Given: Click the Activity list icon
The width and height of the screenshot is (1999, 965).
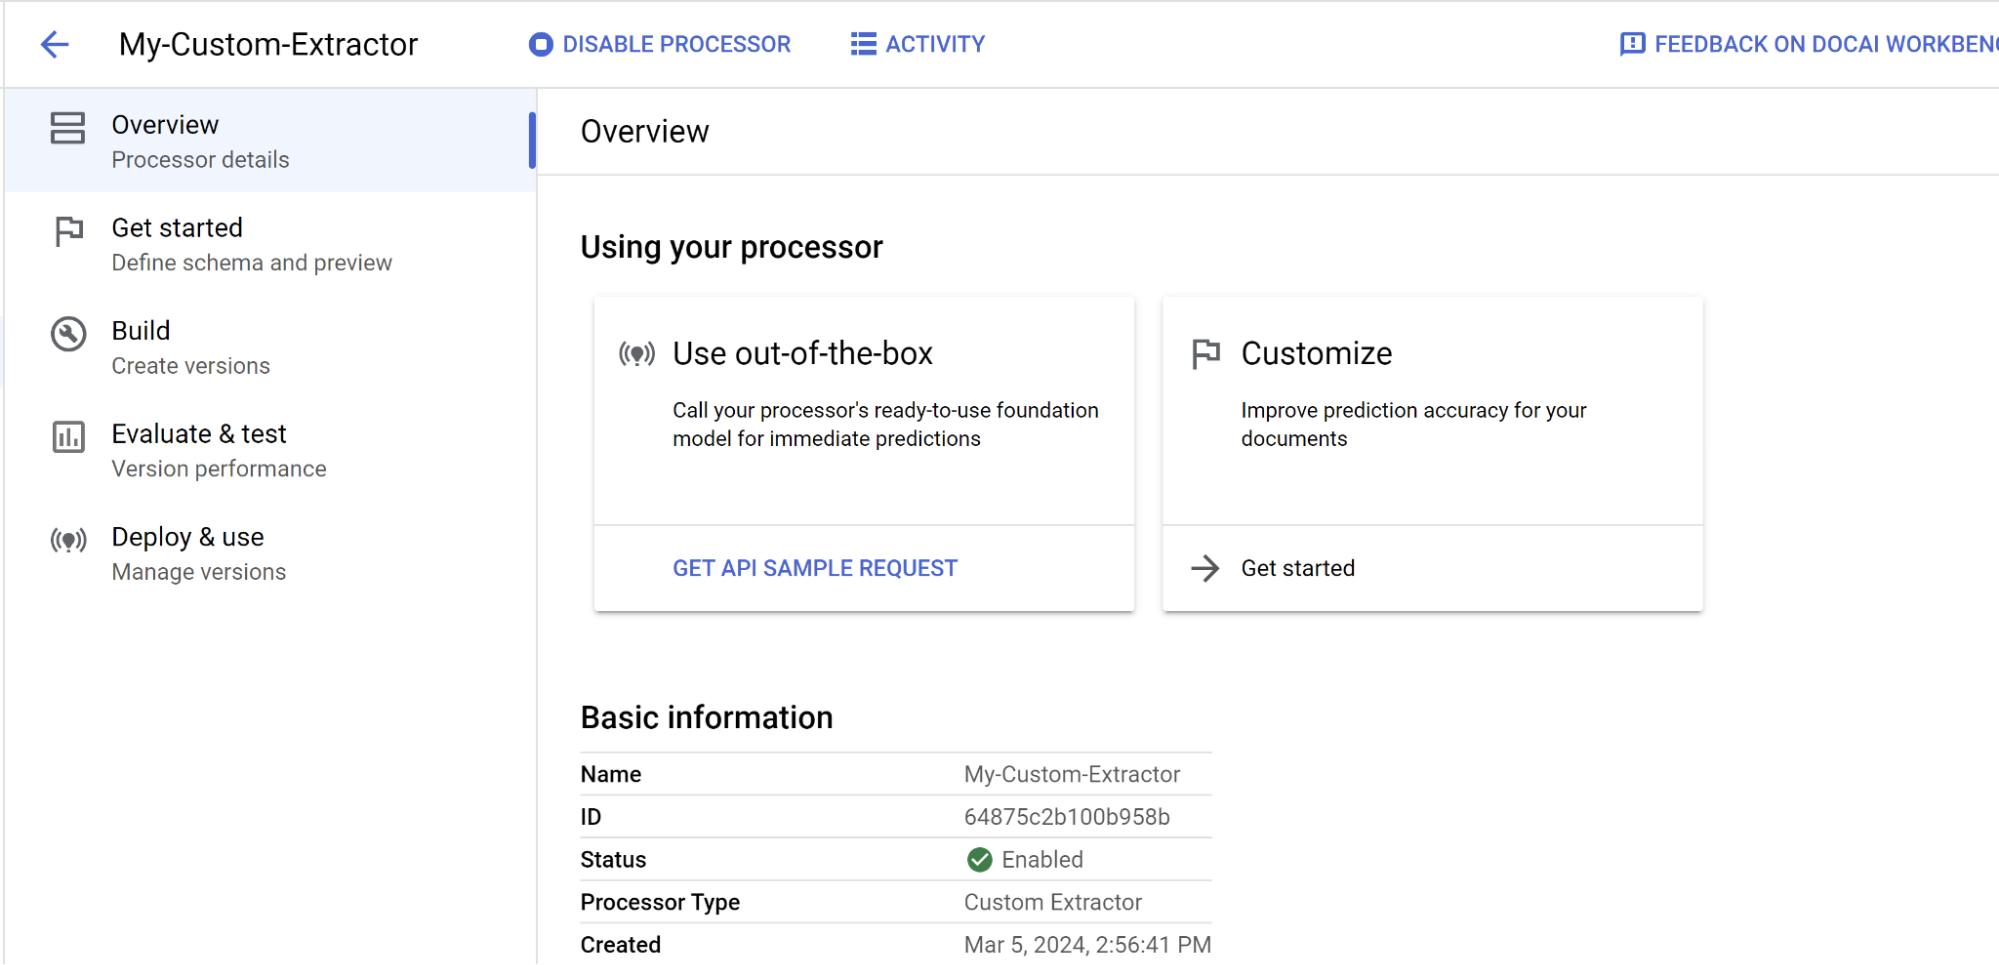Looking at the screenshot, I should [863, 44].
